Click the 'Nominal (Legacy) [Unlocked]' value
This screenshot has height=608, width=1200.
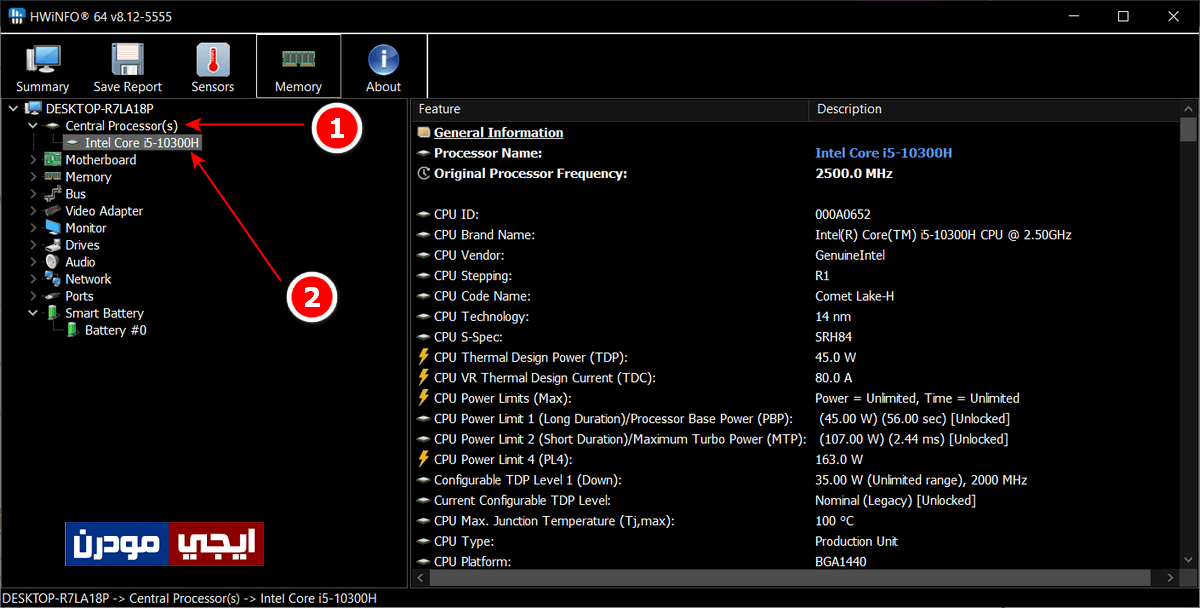(895, 500)
